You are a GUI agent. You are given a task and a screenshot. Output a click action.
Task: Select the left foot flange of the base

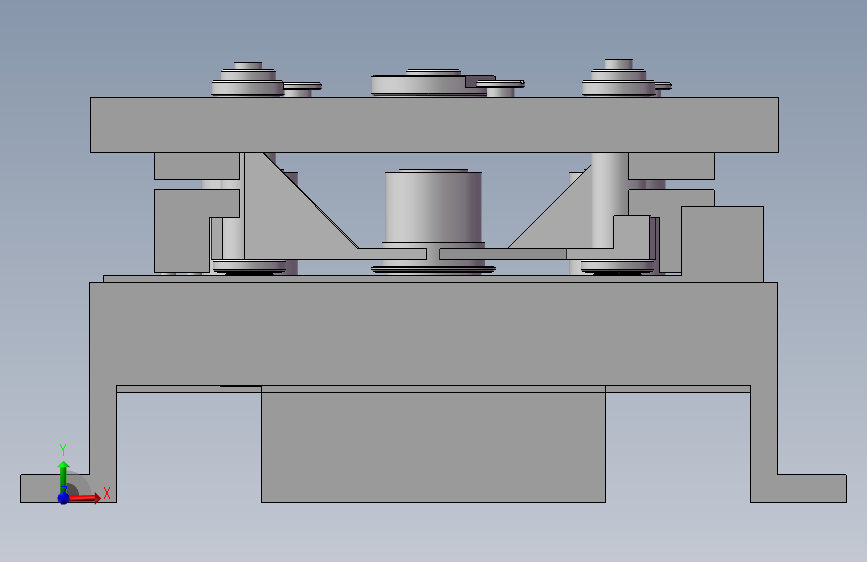pos(54,488)
